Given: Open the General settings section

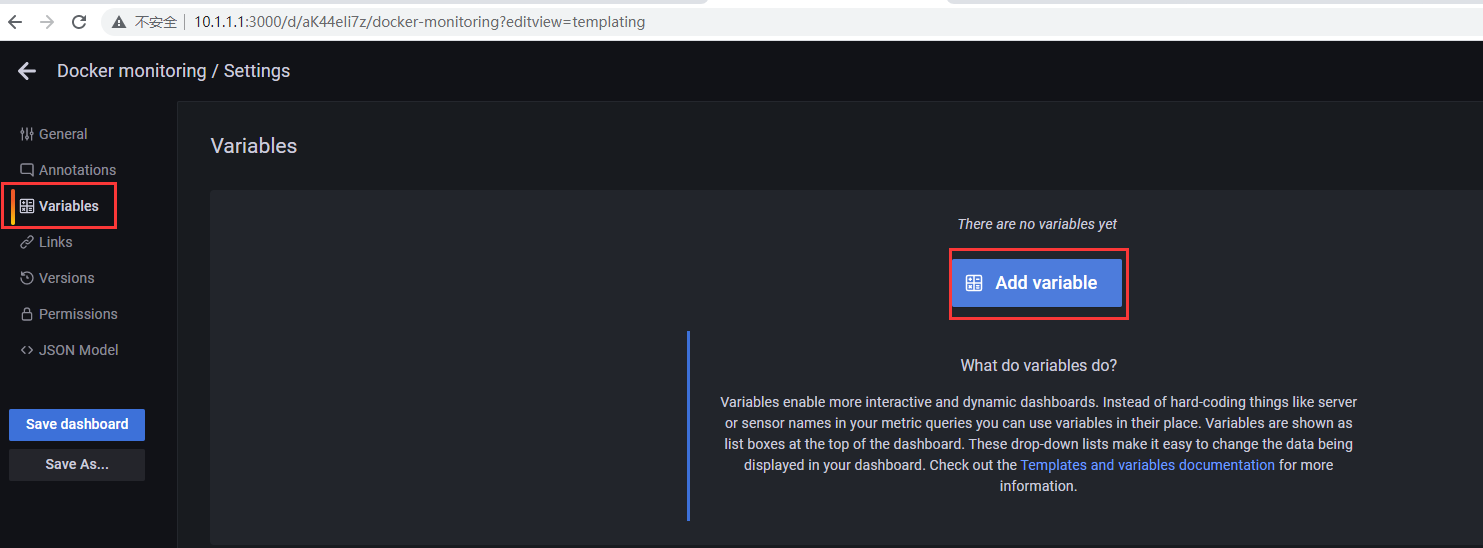Looking at the screenshot, I should (63, 134).
